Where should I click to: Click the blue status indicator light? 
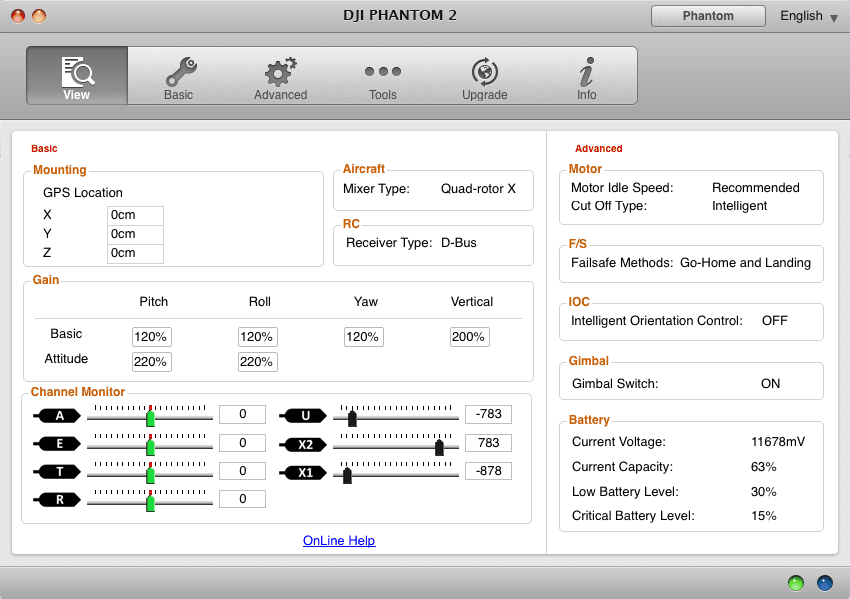(x=825, y=583)
